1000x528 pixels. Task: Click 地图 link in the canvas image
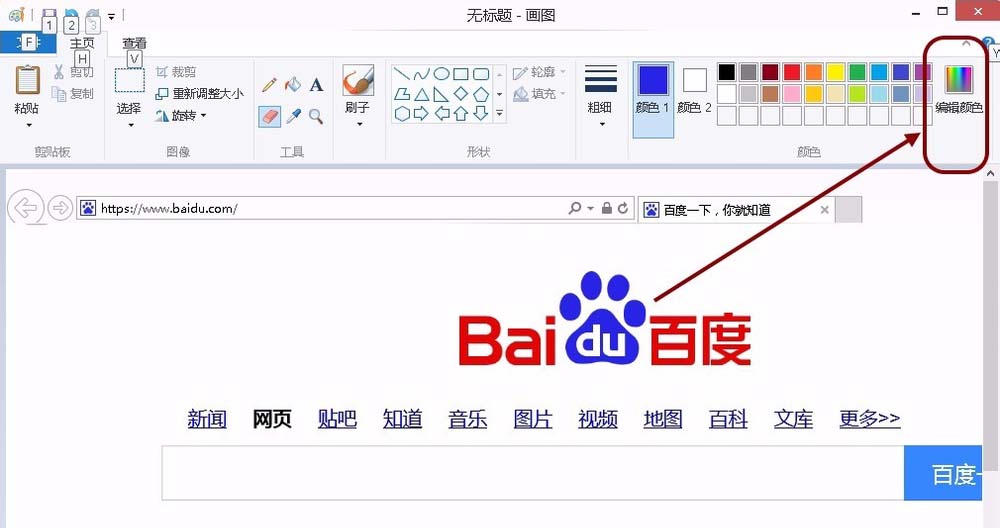663,419
